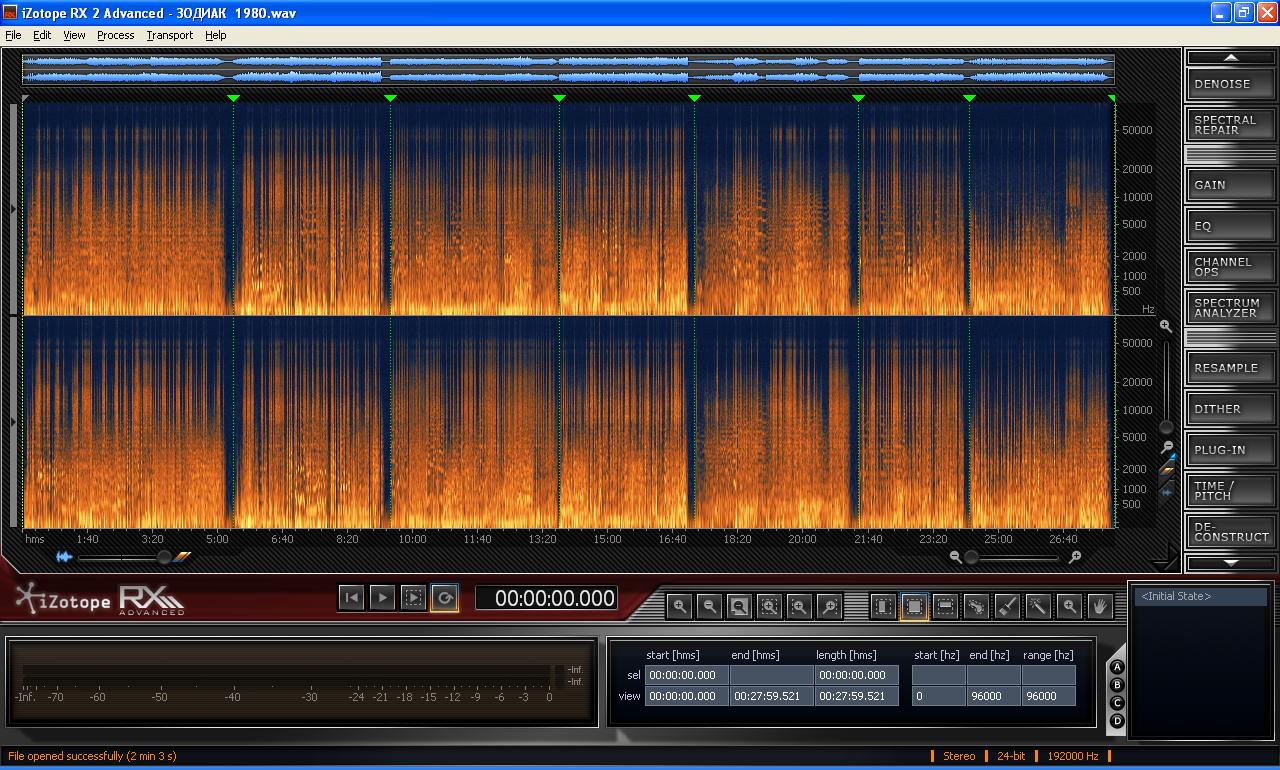Click the horizontal zoom out magnifier
This screenshot has width=1280, height=770.
coord(956,557)
